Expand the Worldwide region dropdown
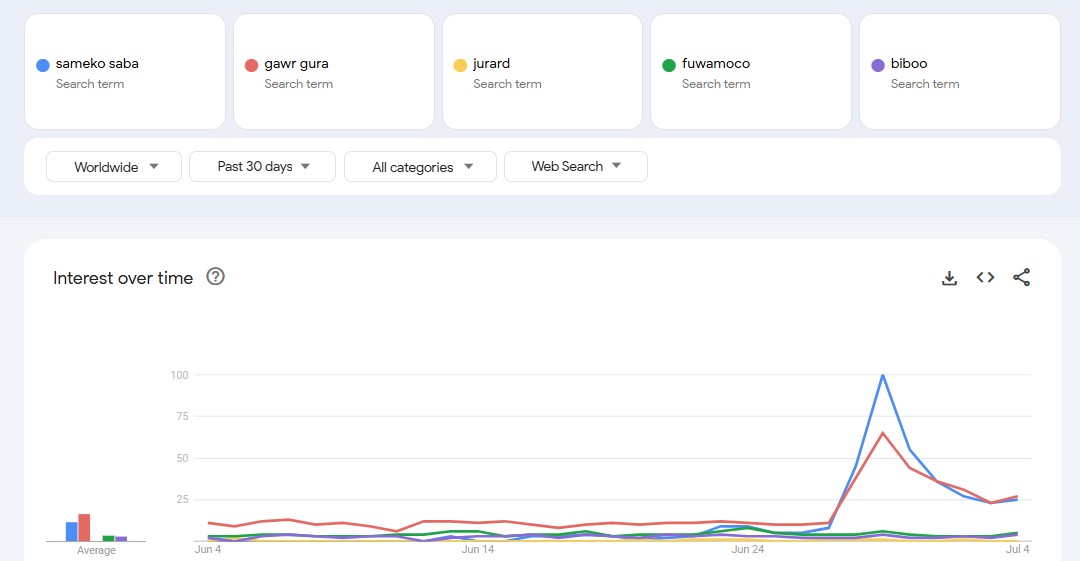Image resolution: width=1080 pixels, height=561 pixels. tap(114, 167)
